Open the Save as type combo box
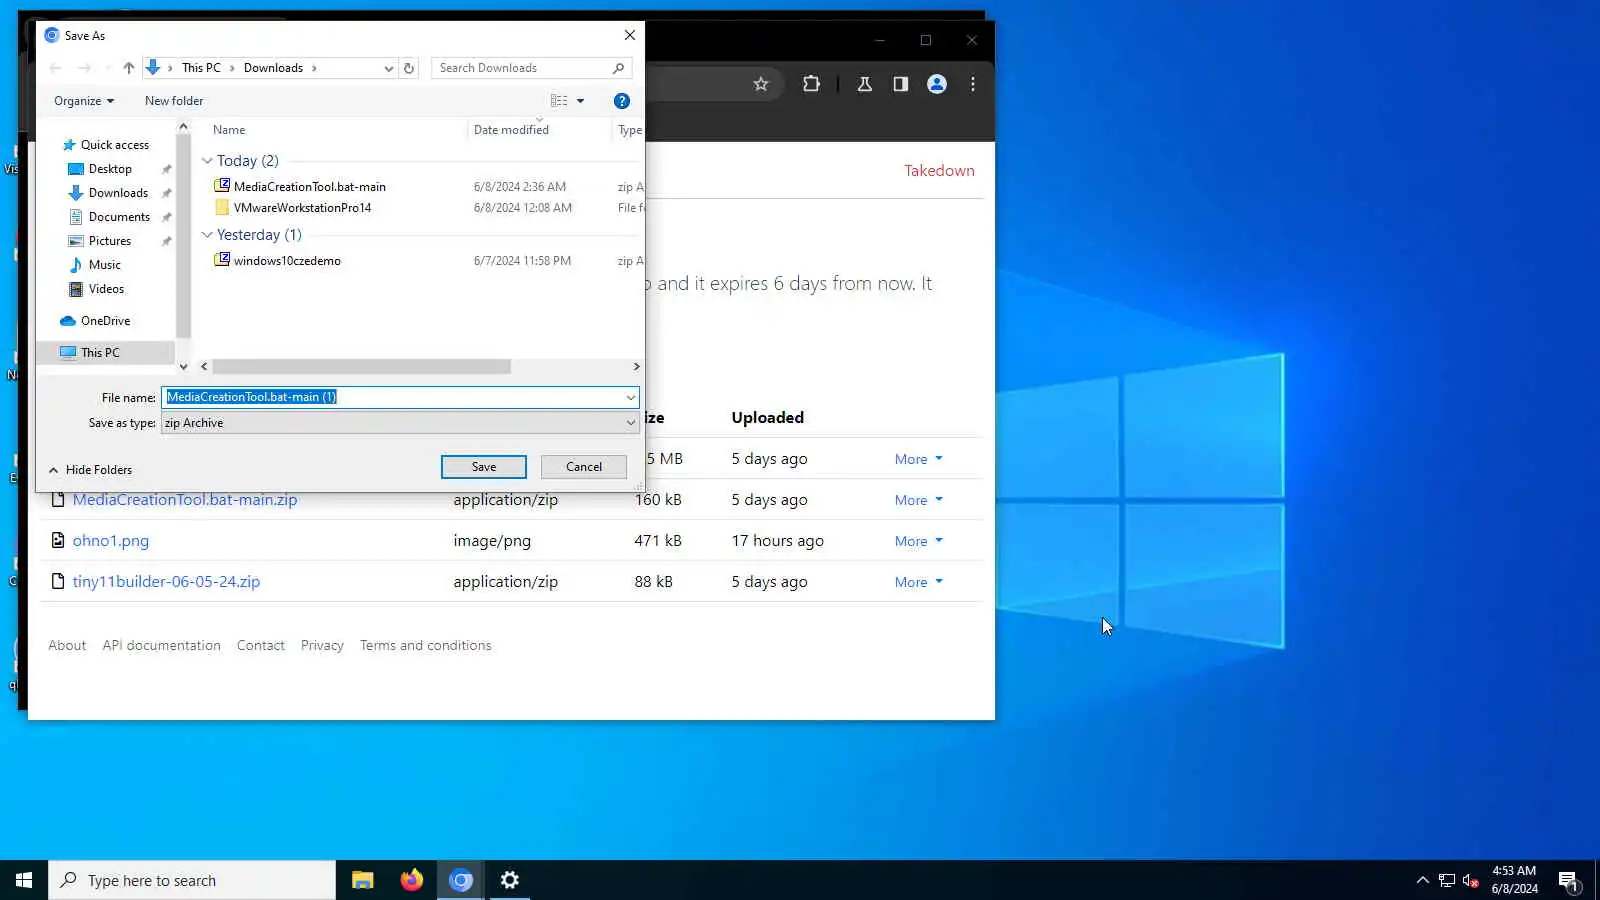The width and height of the screenshot is (1600, 900). (x=400, y=423)
